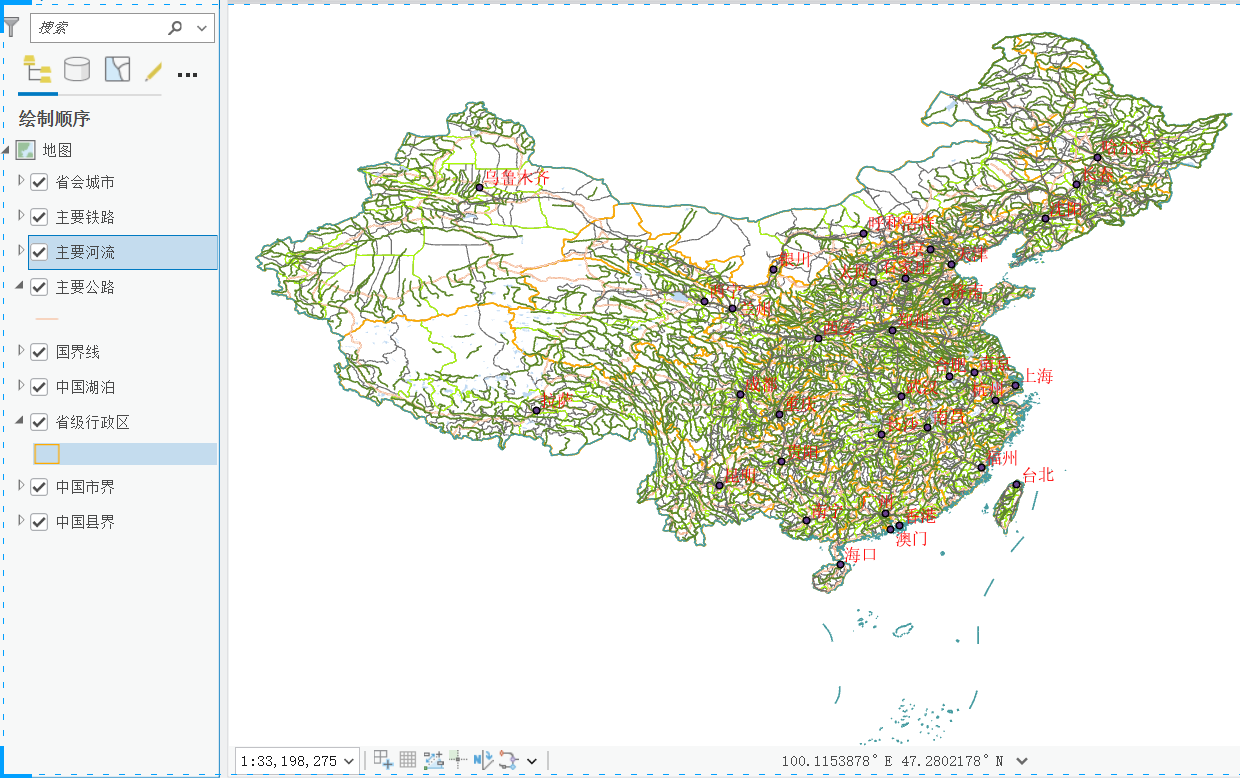The height and width of the screenshot is (778, 1240).
Task: Click the 省级行政区 polygon symbol swatch
Action: (x=47, y=454)
